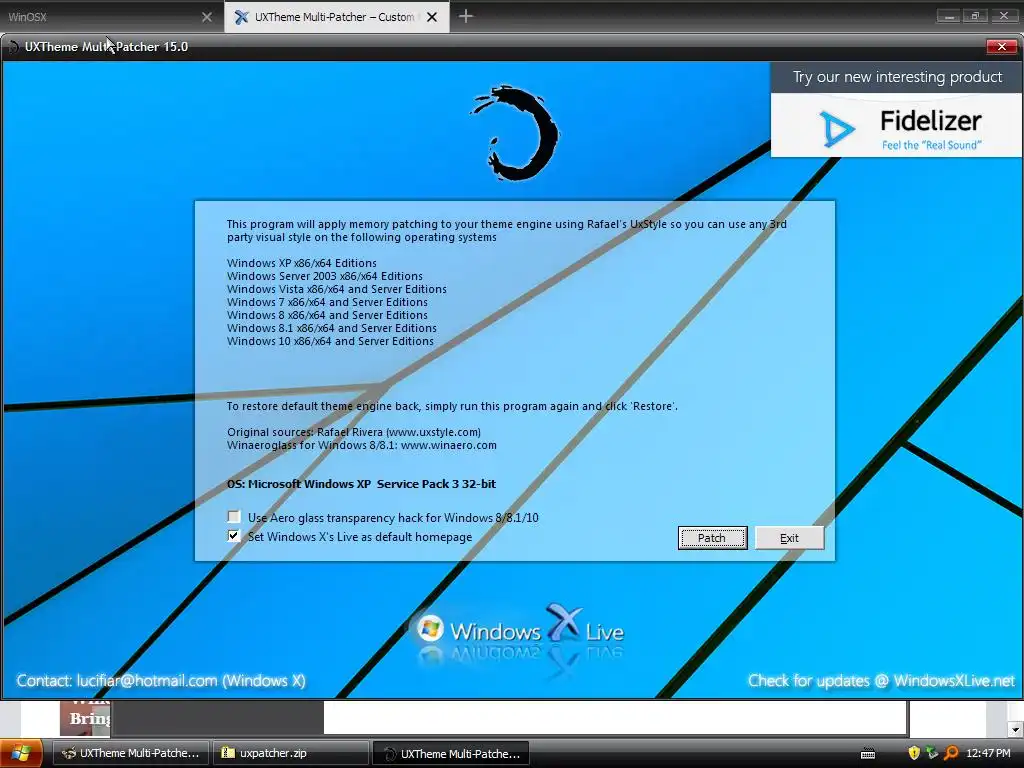Uncheck Set Windows X's Live as default homepage
Image resolution: width=1024 pixels, height=768 pixels.
click(234, 536)
